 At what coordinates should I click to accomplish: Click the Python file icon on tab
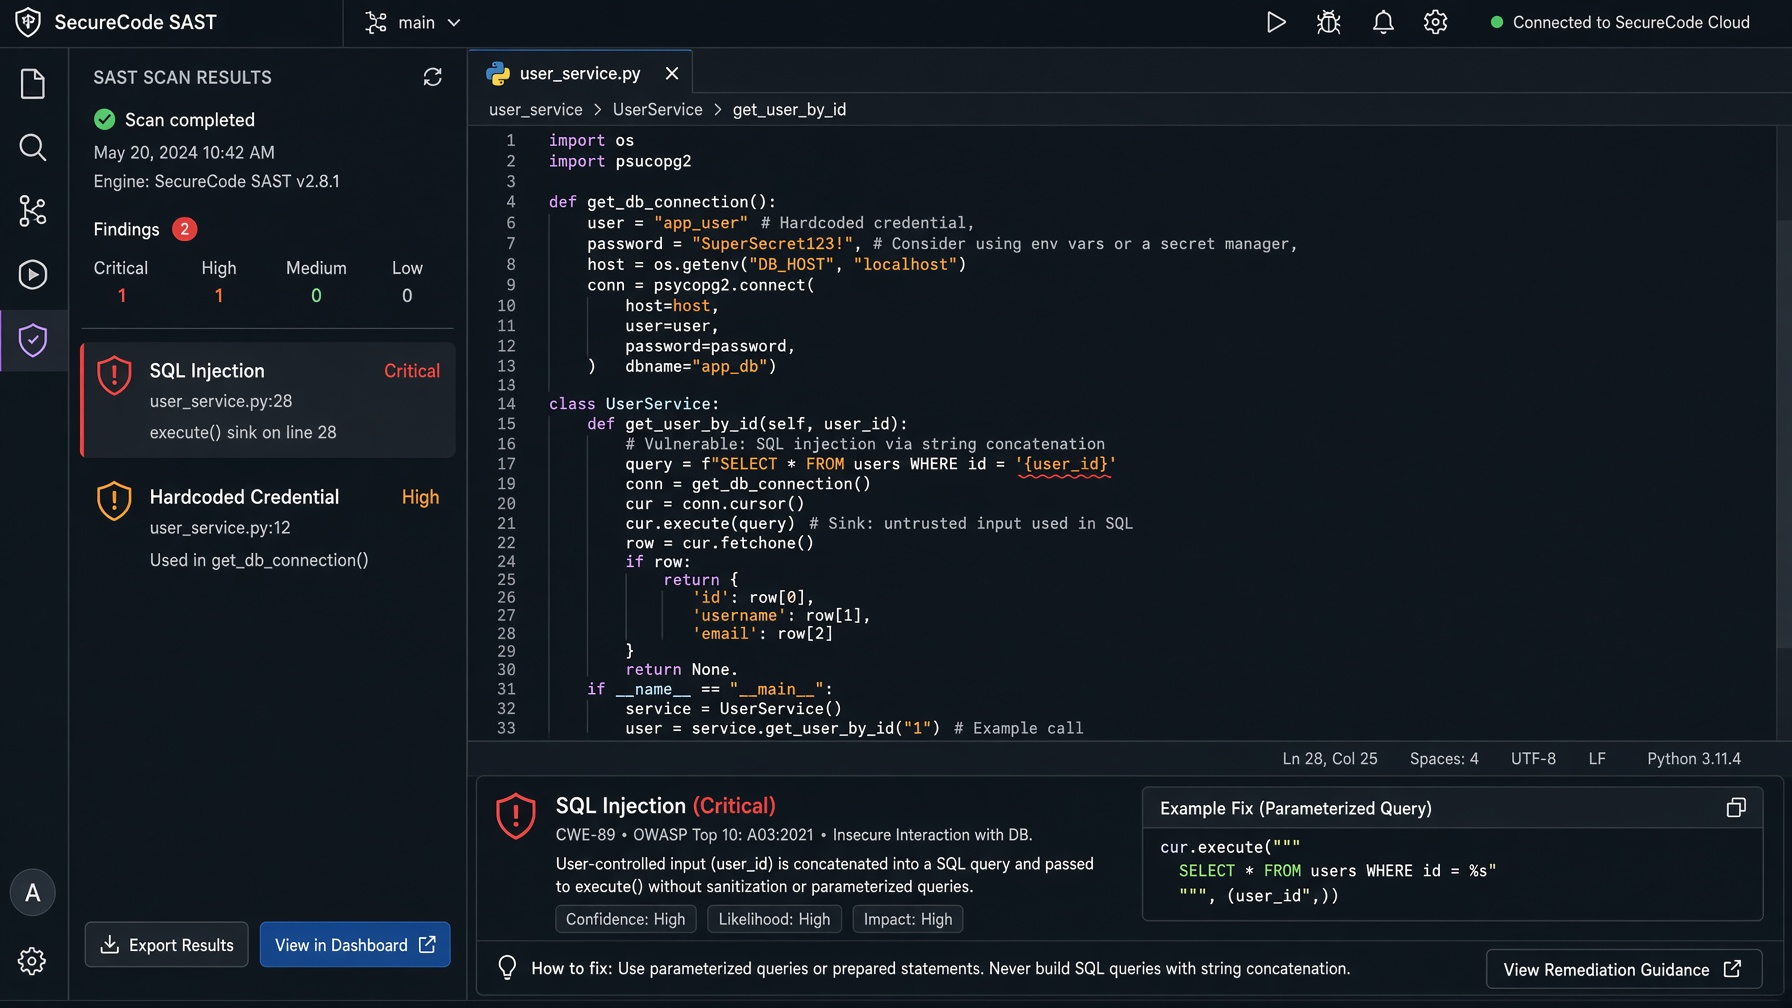coord(497,73)
